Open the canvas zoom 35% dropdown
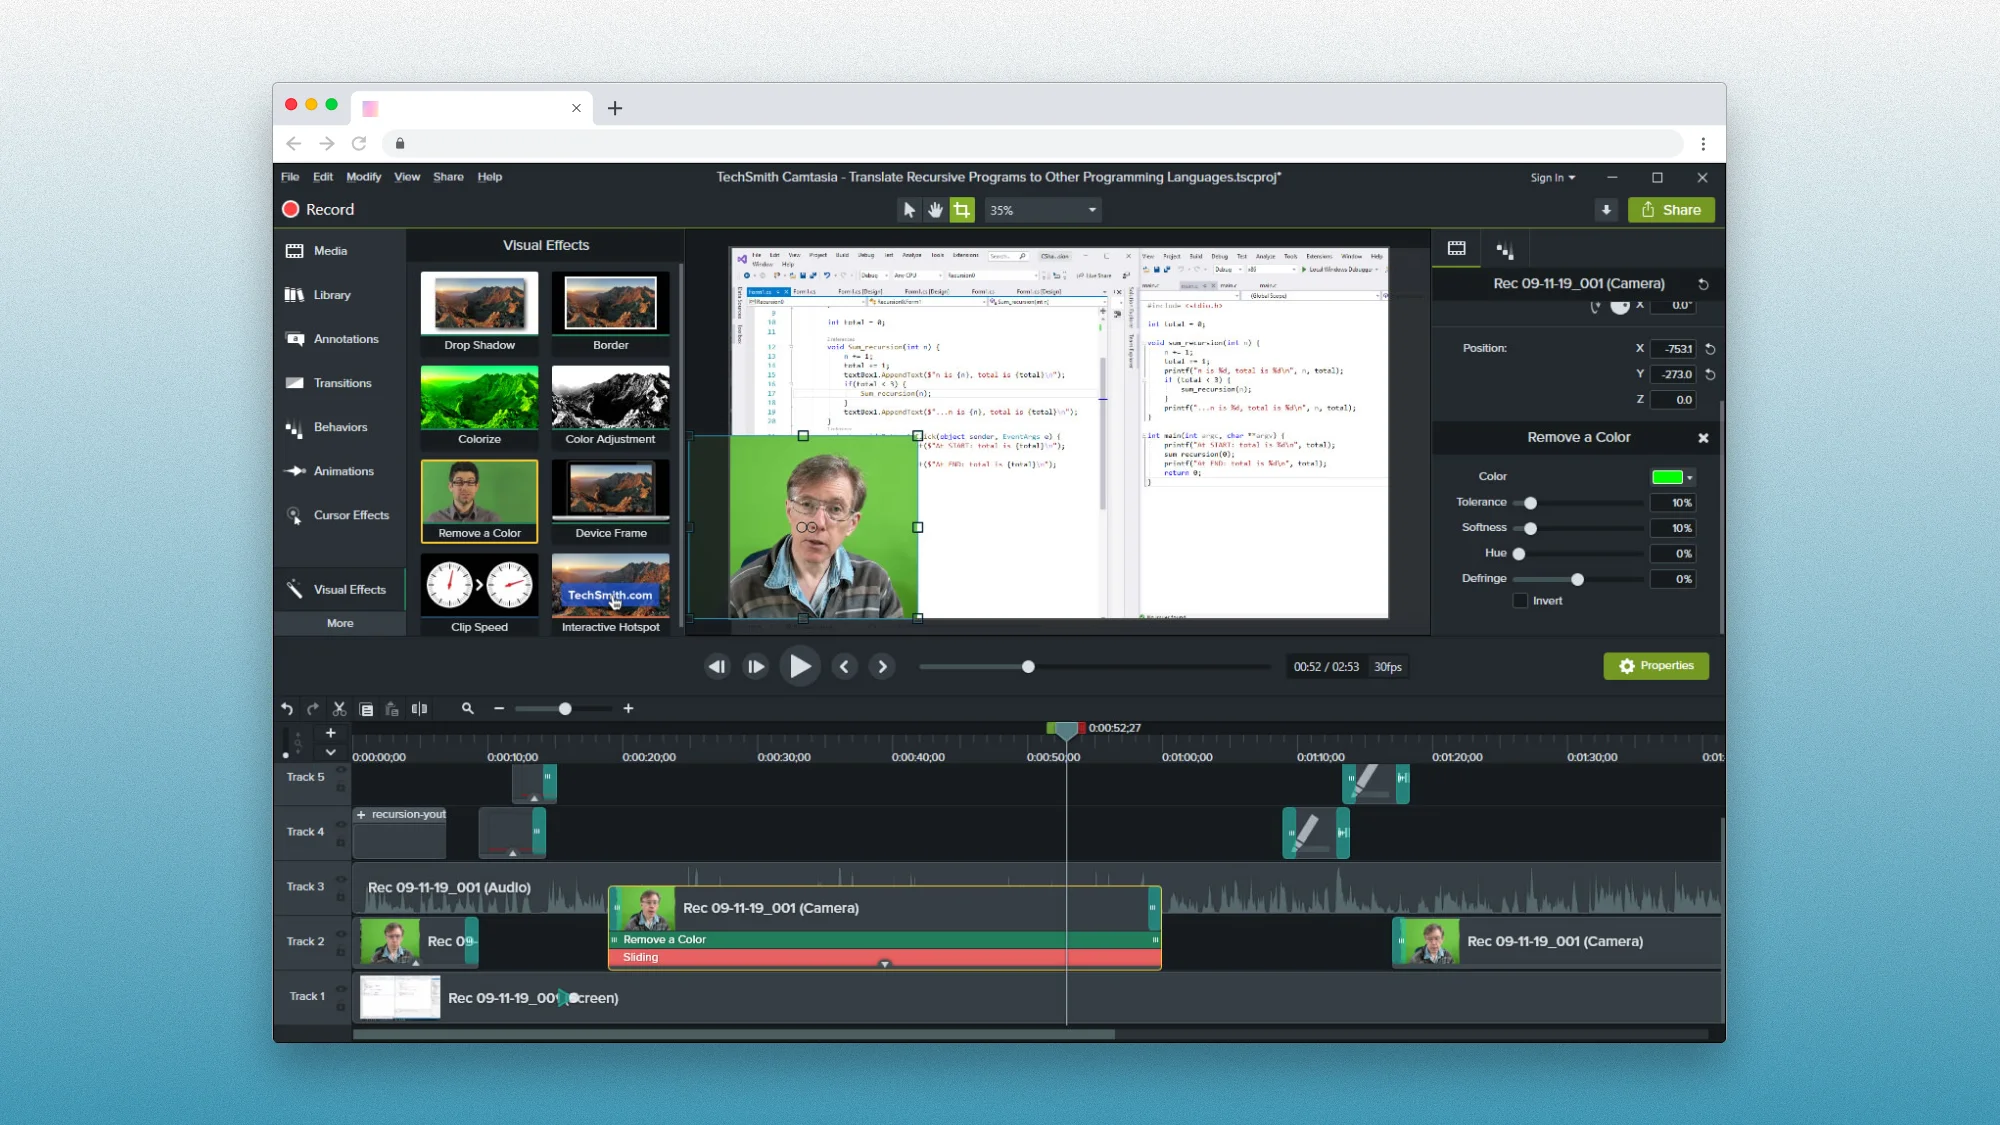This screenshot has width=2000, height=1125. coord(1092,210)
